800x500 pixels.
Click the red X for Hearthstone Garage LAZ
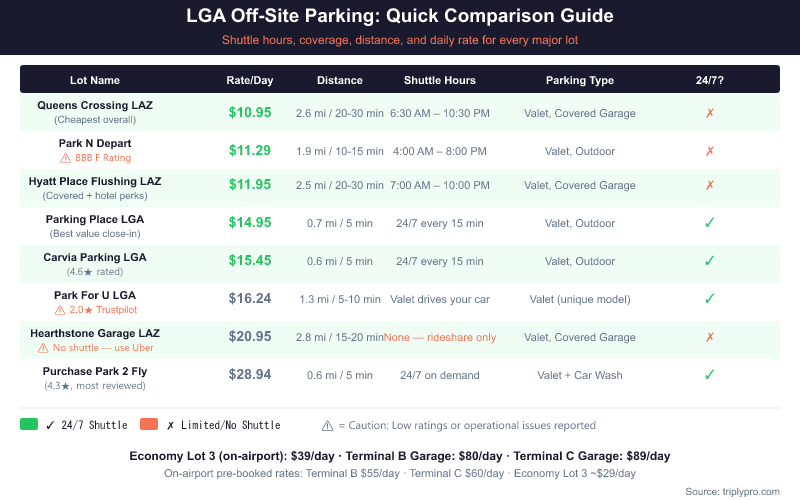710,337
